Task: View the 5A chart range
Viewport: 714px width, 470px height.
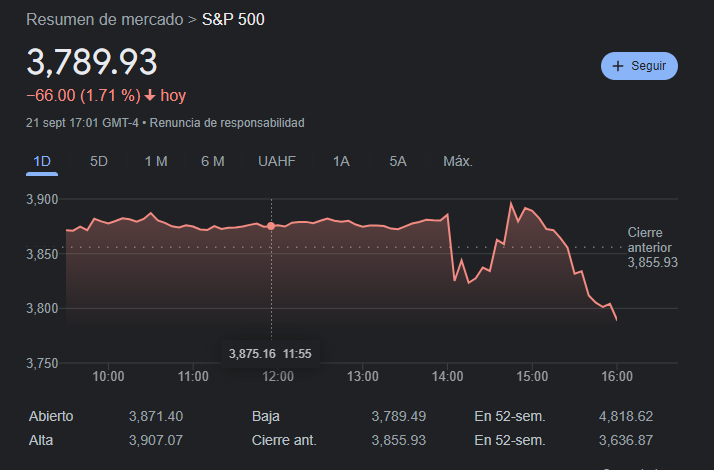Action: (398, 161)
